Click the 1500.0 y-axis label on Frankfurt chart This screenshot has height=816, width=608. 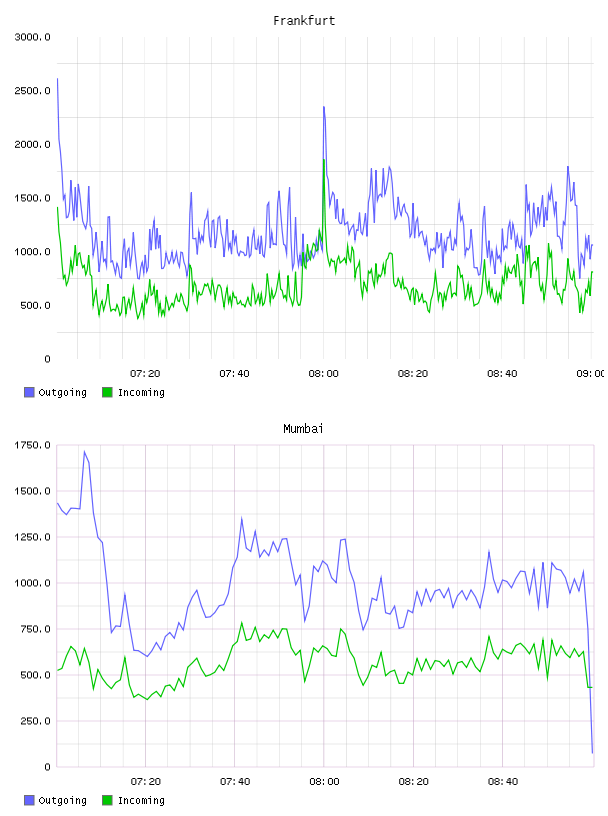(x=32, y=198)
